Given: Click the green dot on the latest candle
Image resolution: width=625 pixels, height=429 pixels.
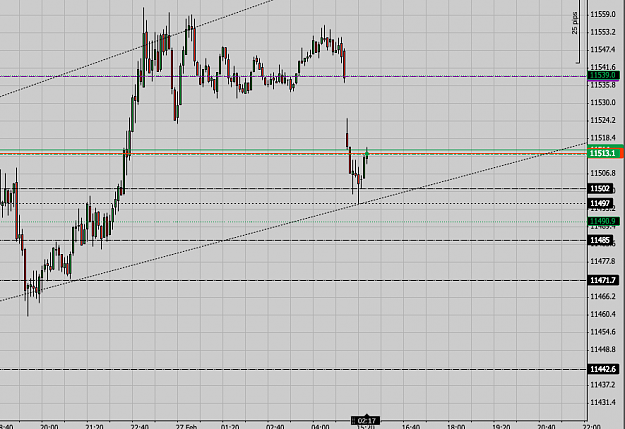Looking at the screenshot, I should click(x=367, y=153).
